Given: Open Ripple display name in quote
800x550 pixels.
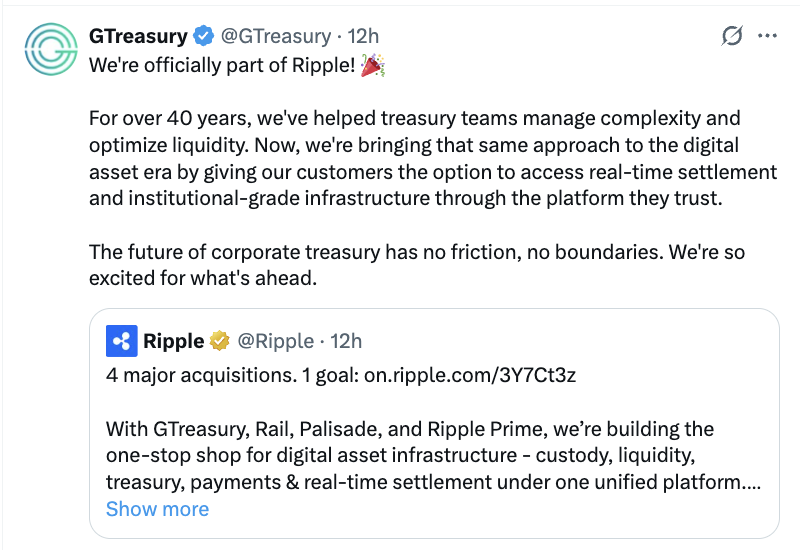Looking at the screenshot, I should (173, 341).
